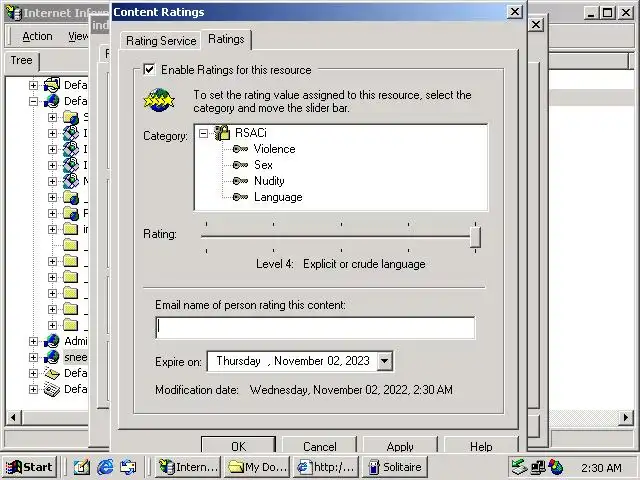Select the Nudity key icon
Image resolution: width=640 pixels, height=480 pixels.
(240, 181)
